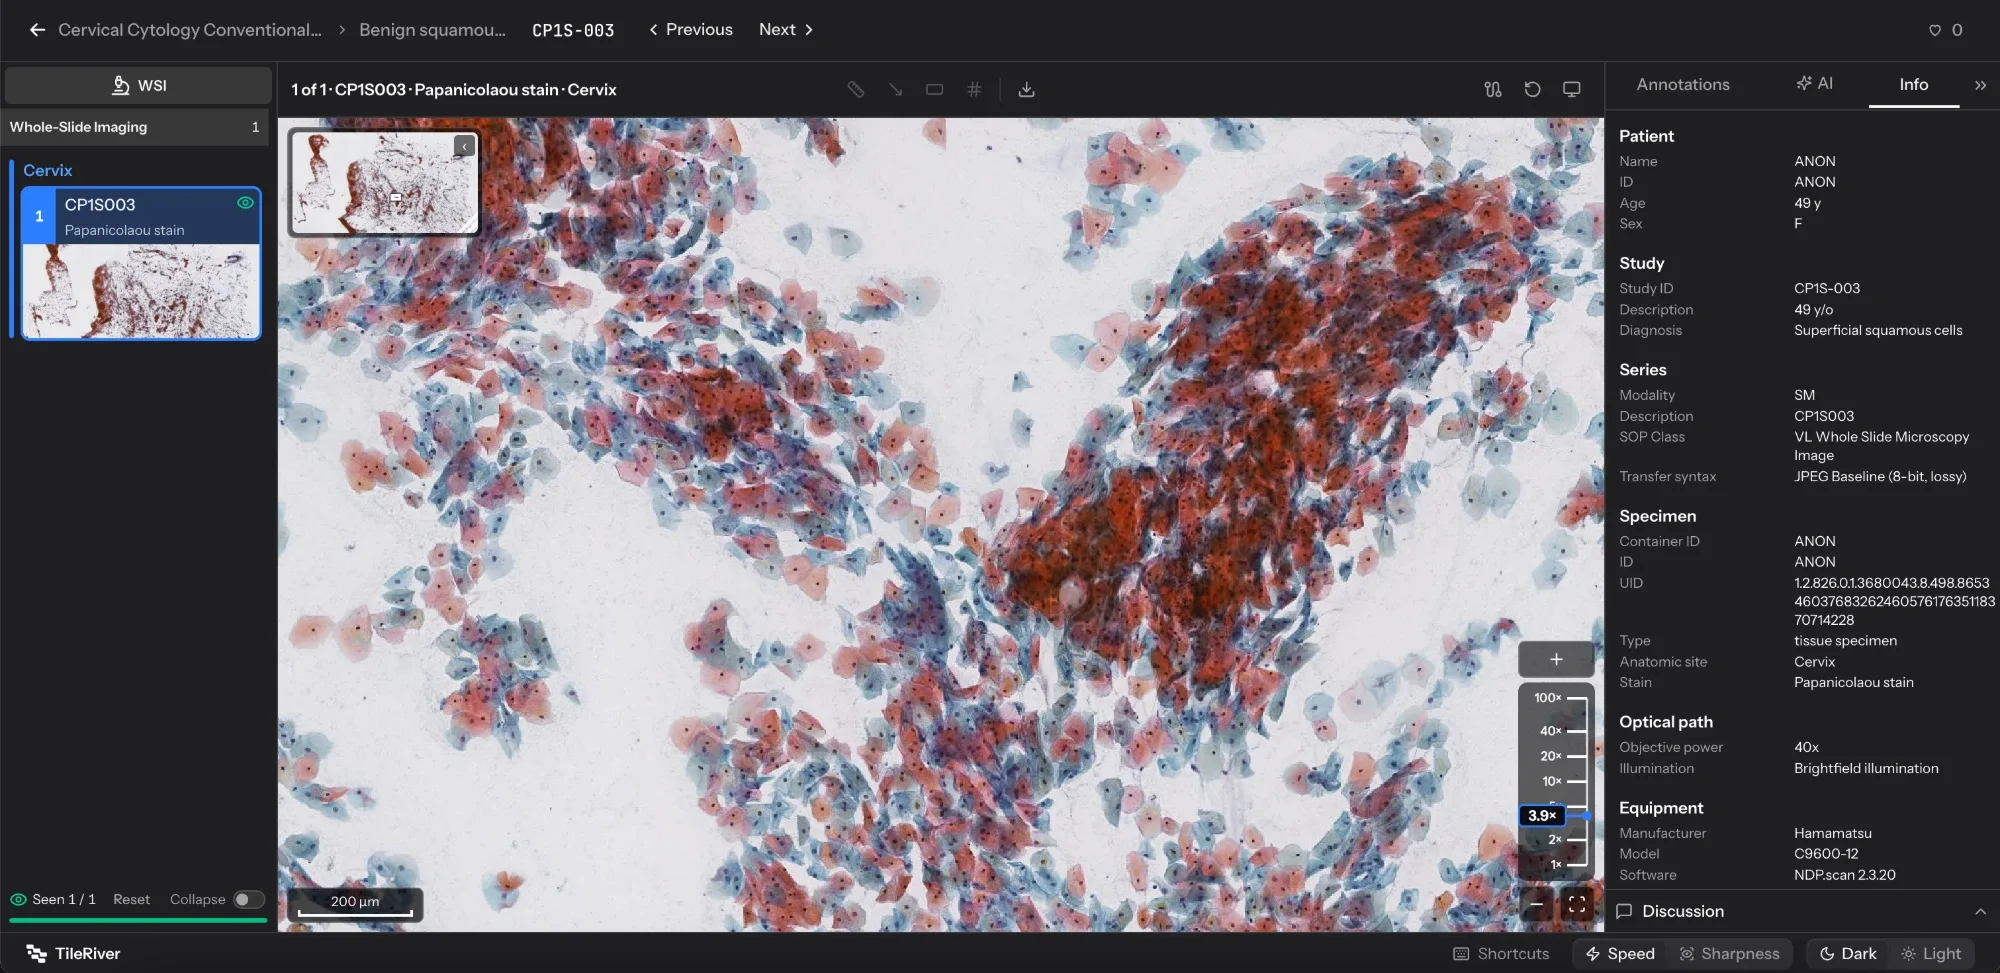Image resolution: width=2000 pixels, height=973 pixels.
Task: Download the current slide image
Action: click(1026, 90)
